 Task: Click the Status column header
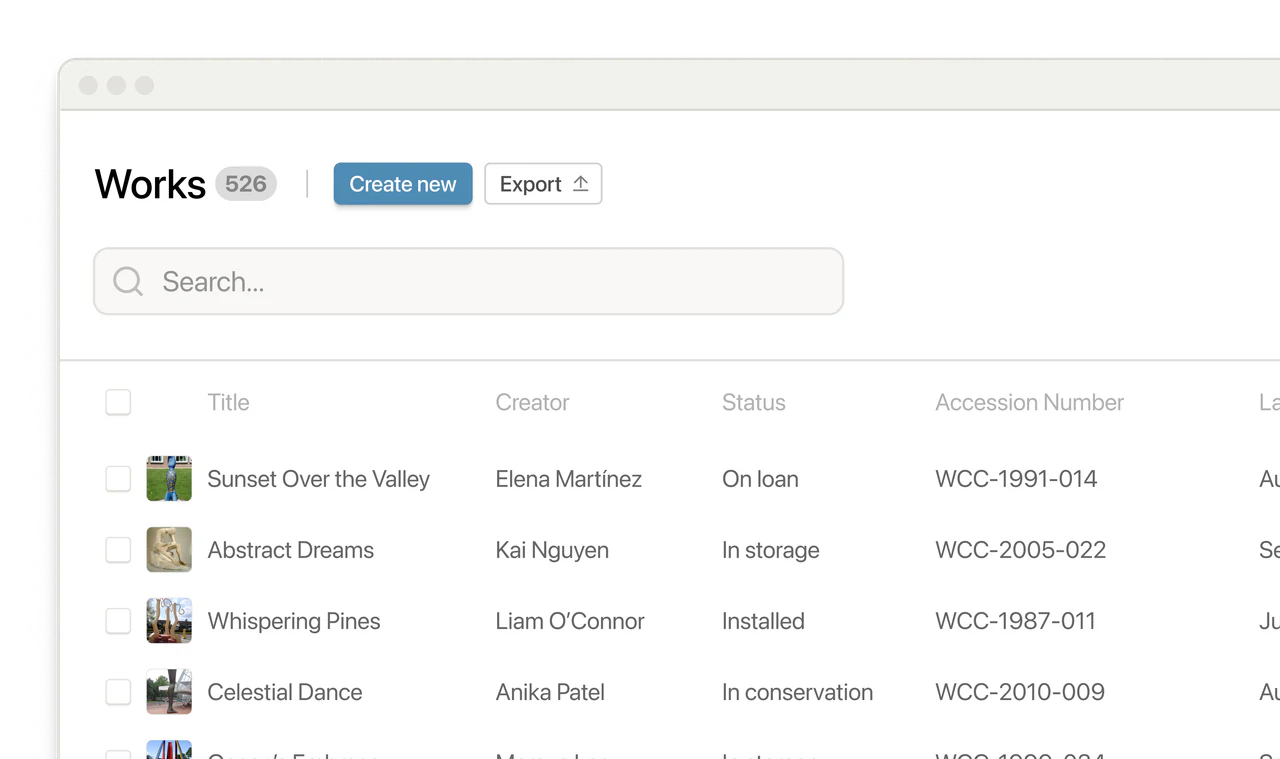point(754,402)
